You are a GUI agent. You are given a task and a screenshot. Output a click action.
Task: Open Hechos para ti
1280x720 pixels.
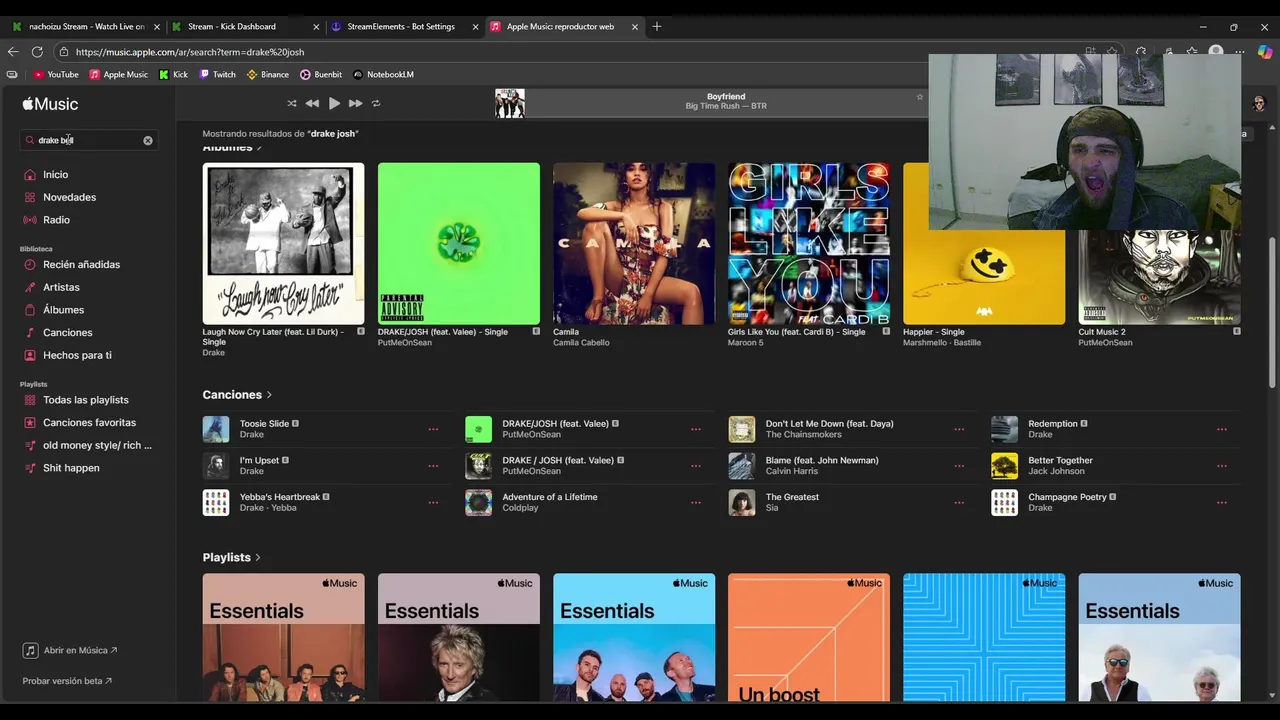(x=77, y=355)
